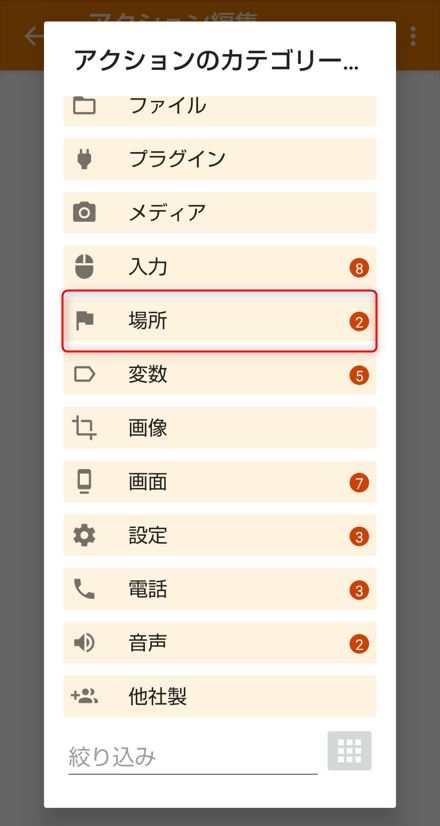Click the gear icon for 設定
The height and width of the screenshot is (826, 440).
click(84, 536)
